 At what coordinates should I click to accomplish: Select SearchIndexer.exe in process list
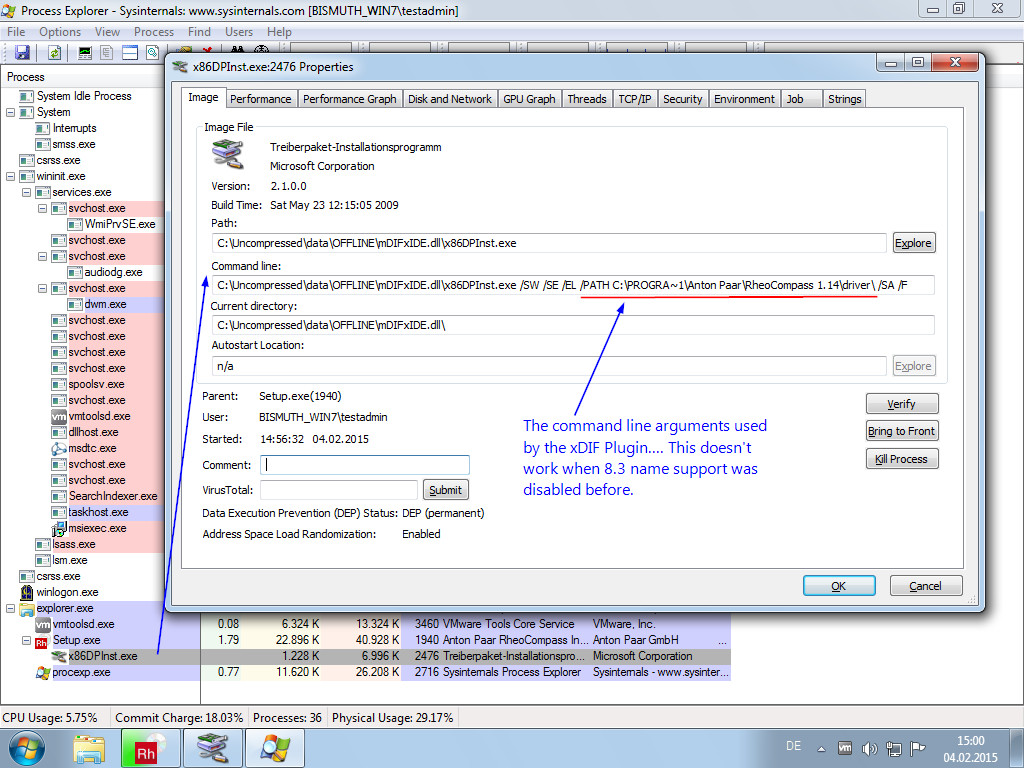pyautogui.click(x=112, y=496)
